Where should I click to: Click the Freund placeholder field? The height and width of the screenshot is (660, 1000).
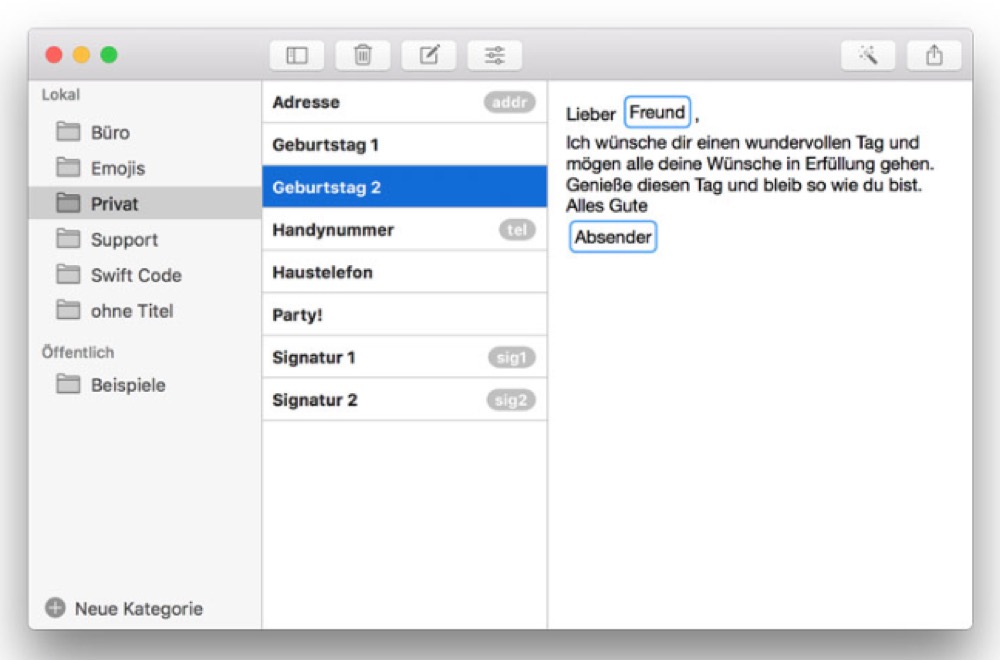click(x=657, y=113)
